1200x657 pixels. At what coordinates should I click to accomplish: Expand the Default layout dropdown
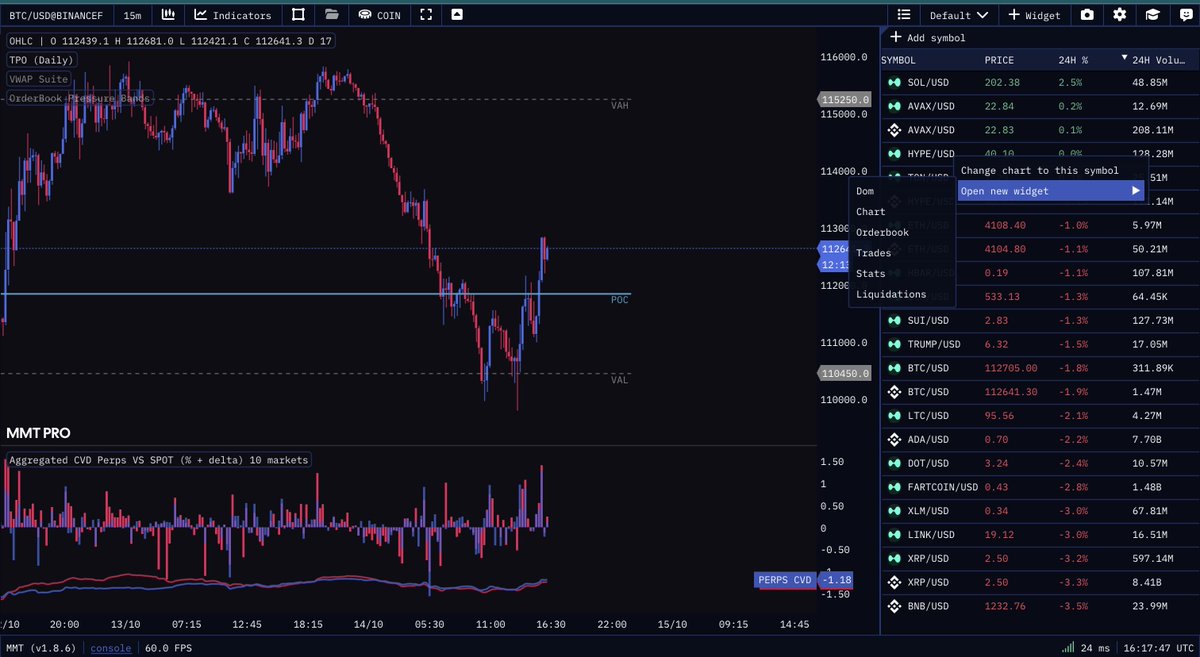tap(958, 15)
